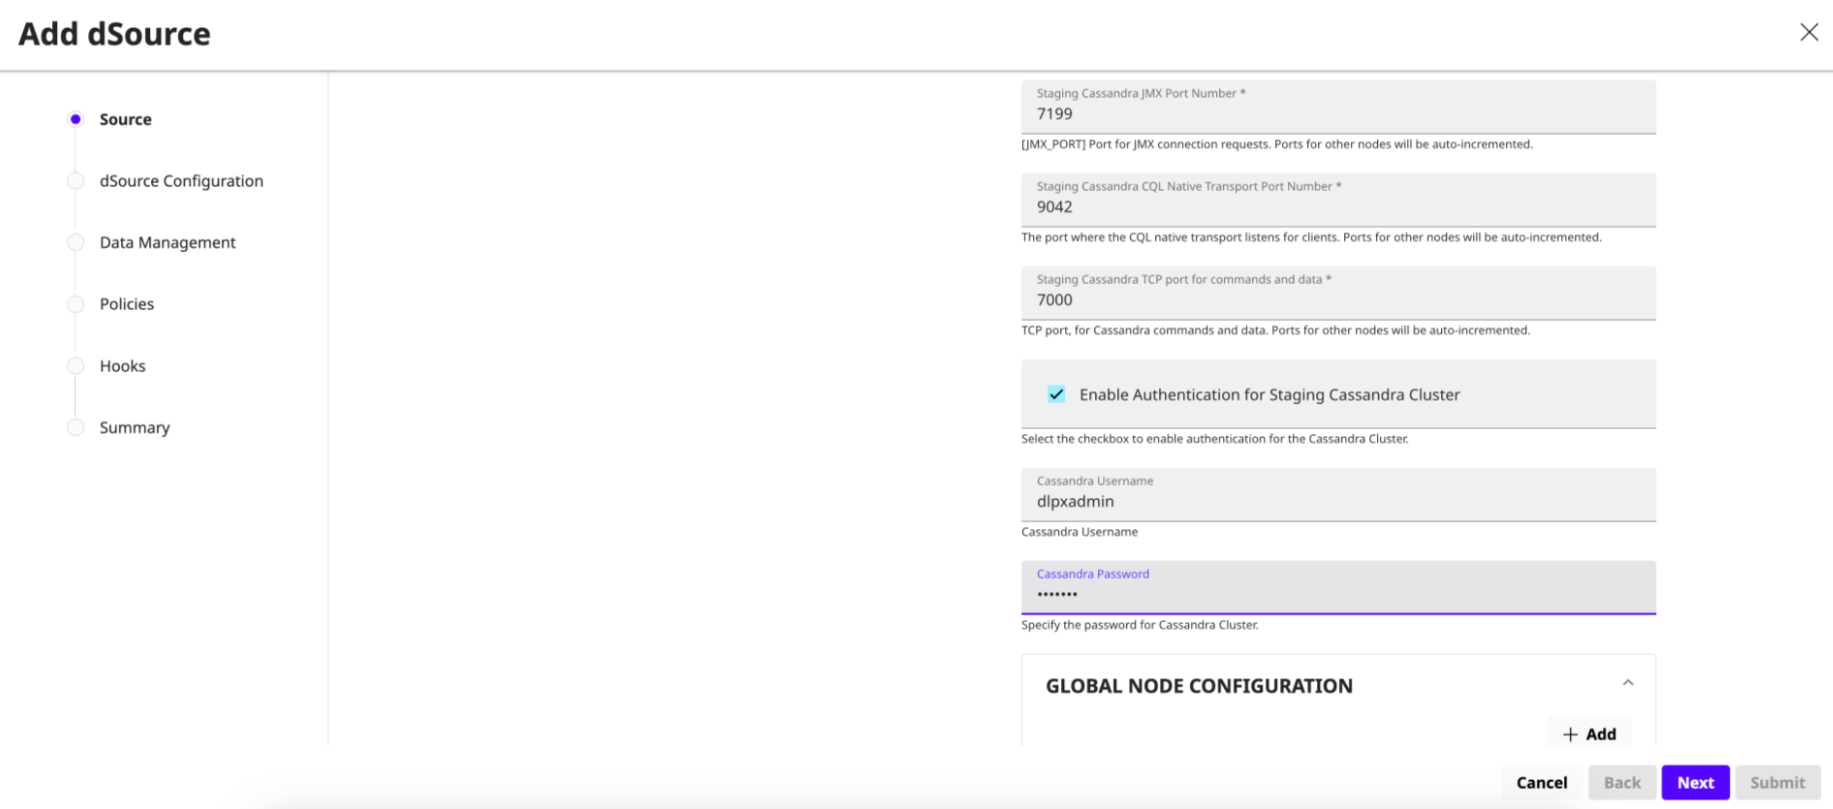This screenshot has height=809, width=1833.
Task: Select the Hooks wizard step
Action: coord(122,366)
